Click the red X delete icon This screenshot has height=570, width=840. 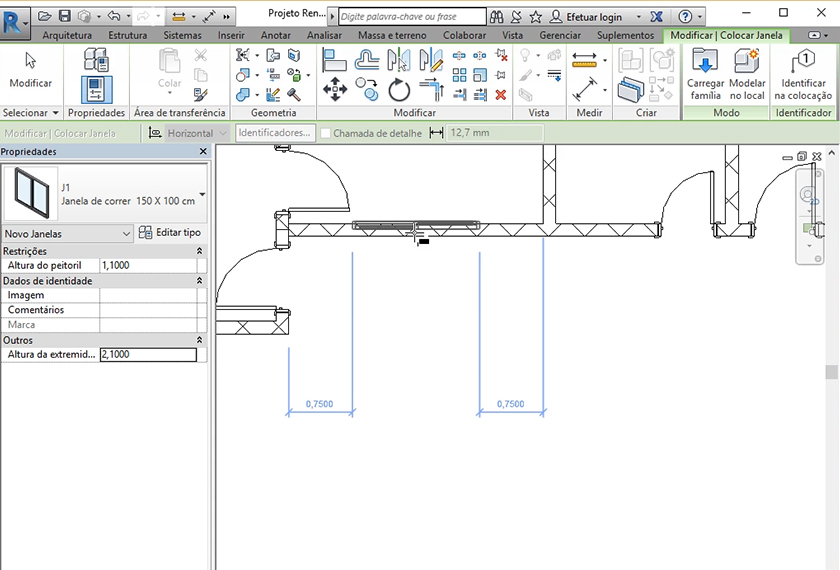click(500, 95)
